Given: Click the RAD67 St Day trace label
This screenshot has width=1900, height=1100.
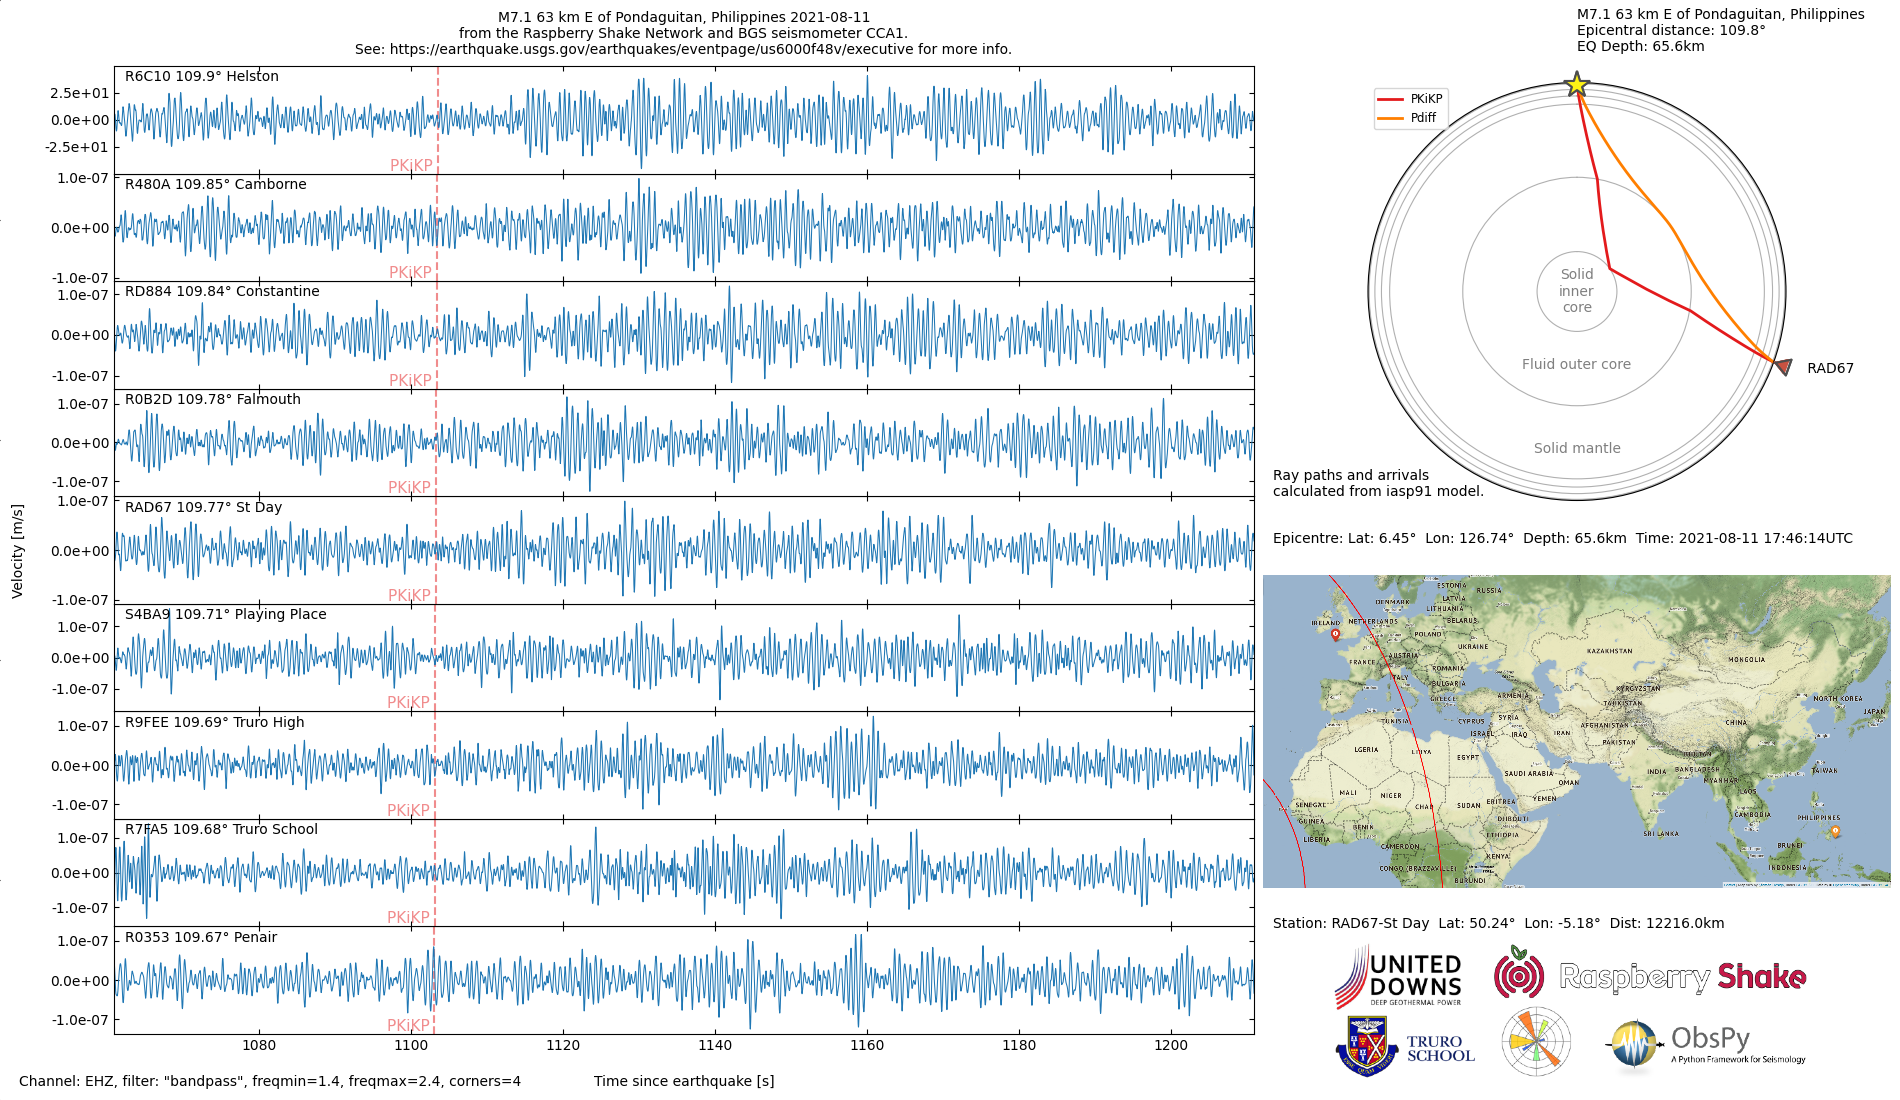Looking at the screenshot, I should [x=203, y=507].
